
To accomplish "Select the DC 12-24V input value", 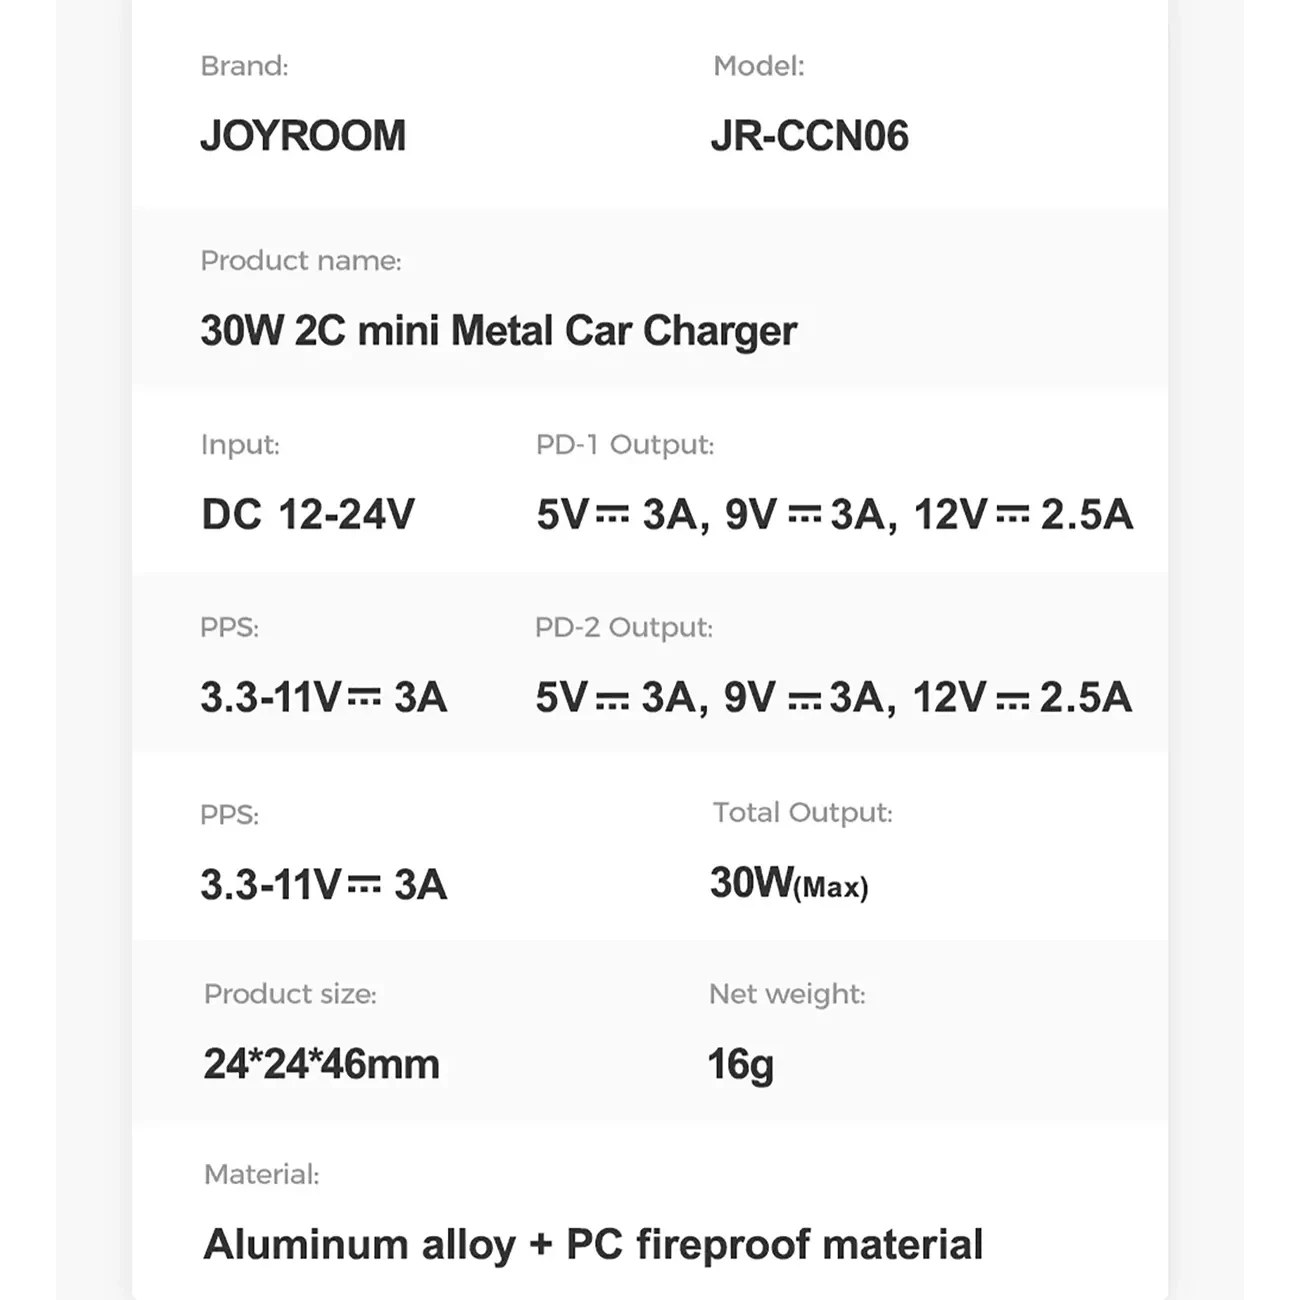I will pos(307,515).
